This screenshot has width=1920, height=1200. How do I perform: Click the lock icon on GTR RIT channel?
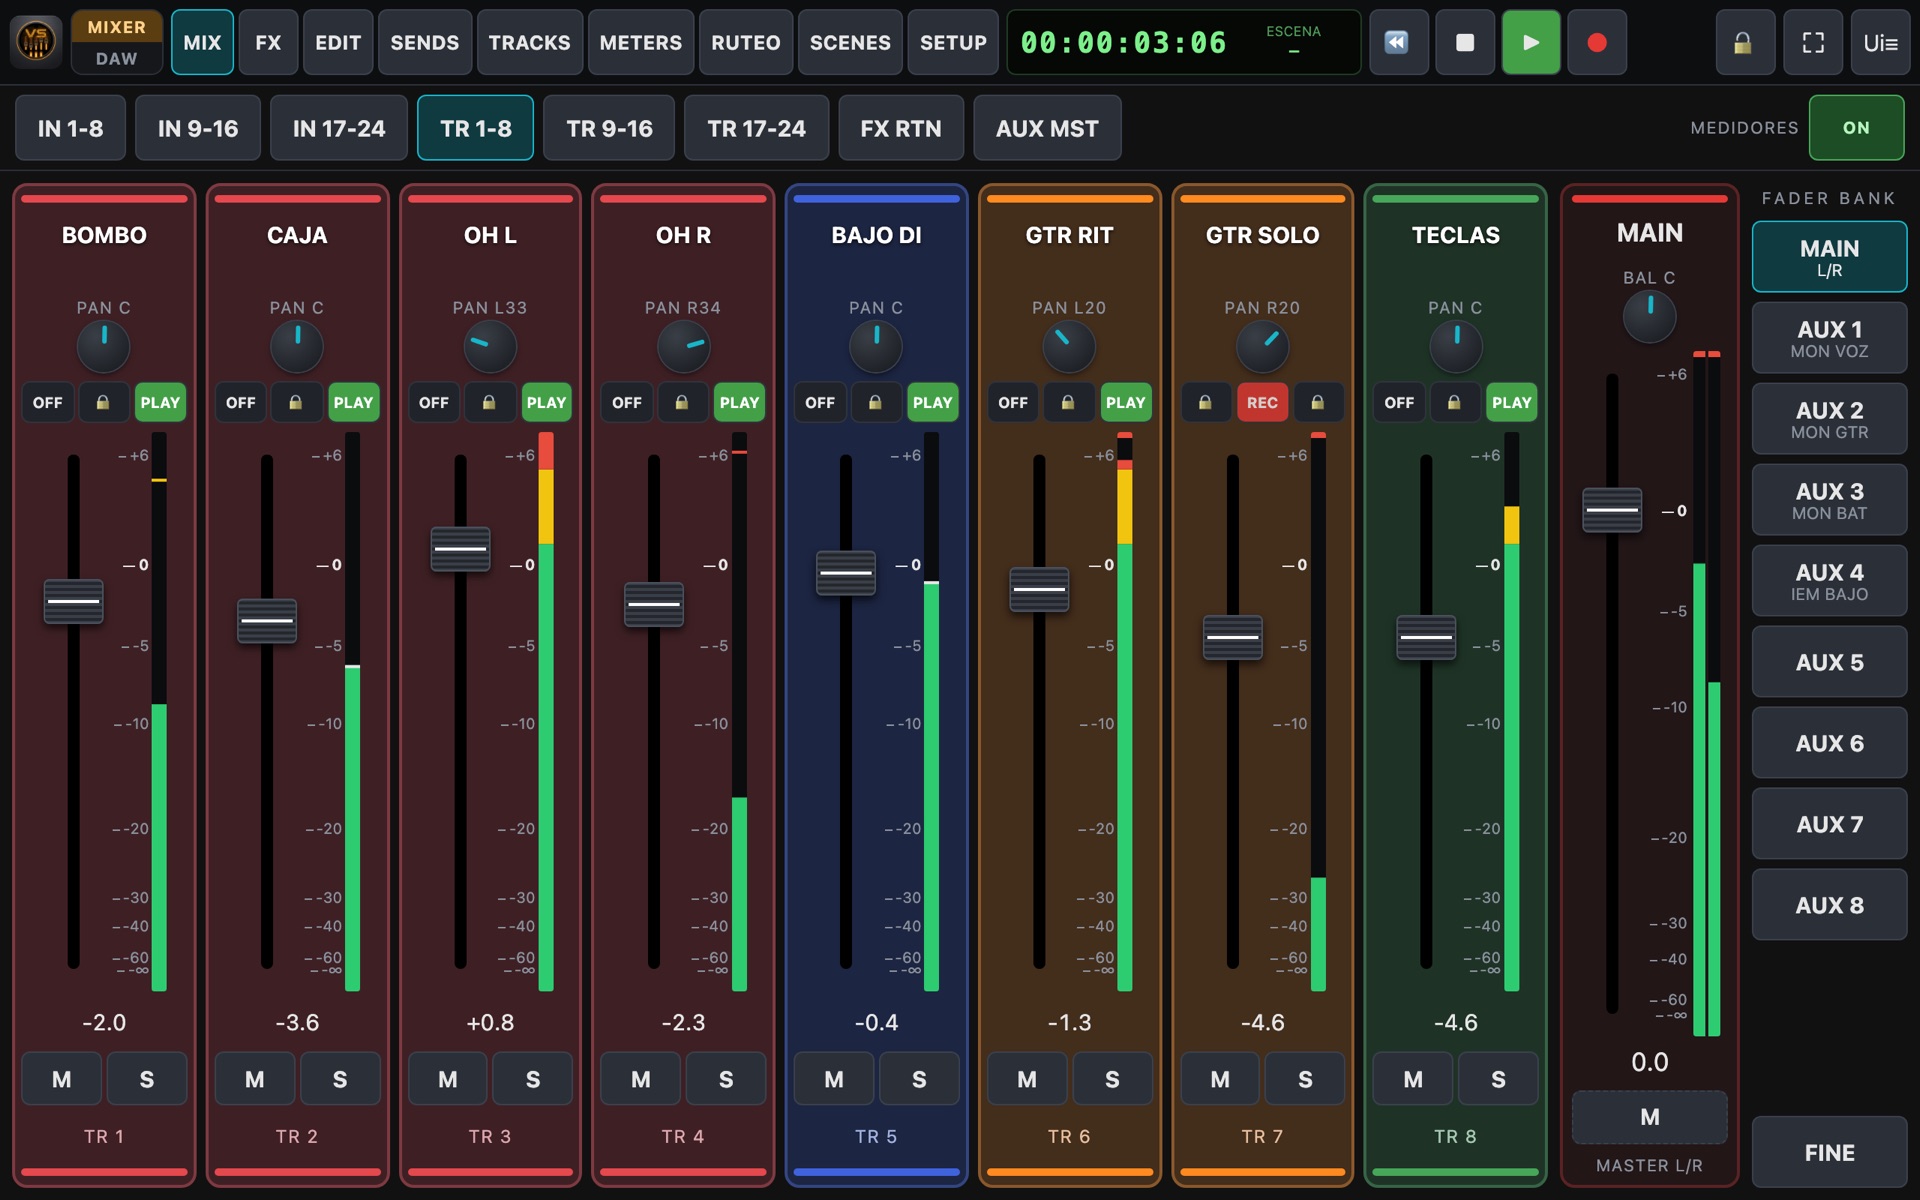[x=1068, y=402]
